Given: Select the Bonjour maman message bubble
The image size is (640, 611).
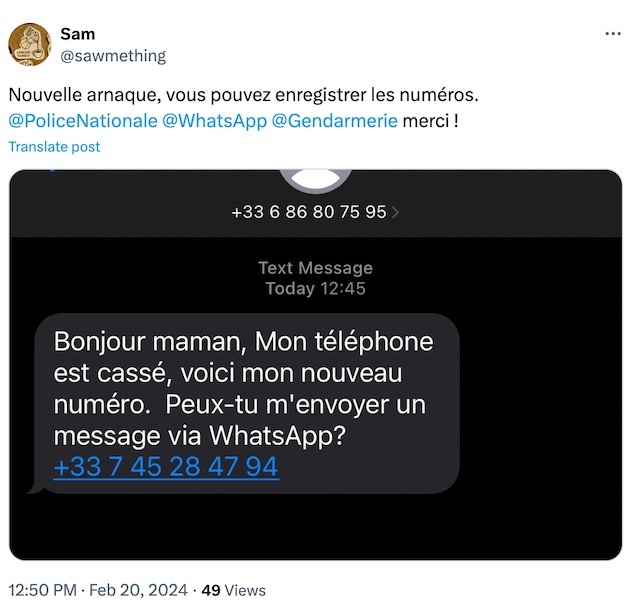Looking at the screenshot, I should [x=247, y=404].
